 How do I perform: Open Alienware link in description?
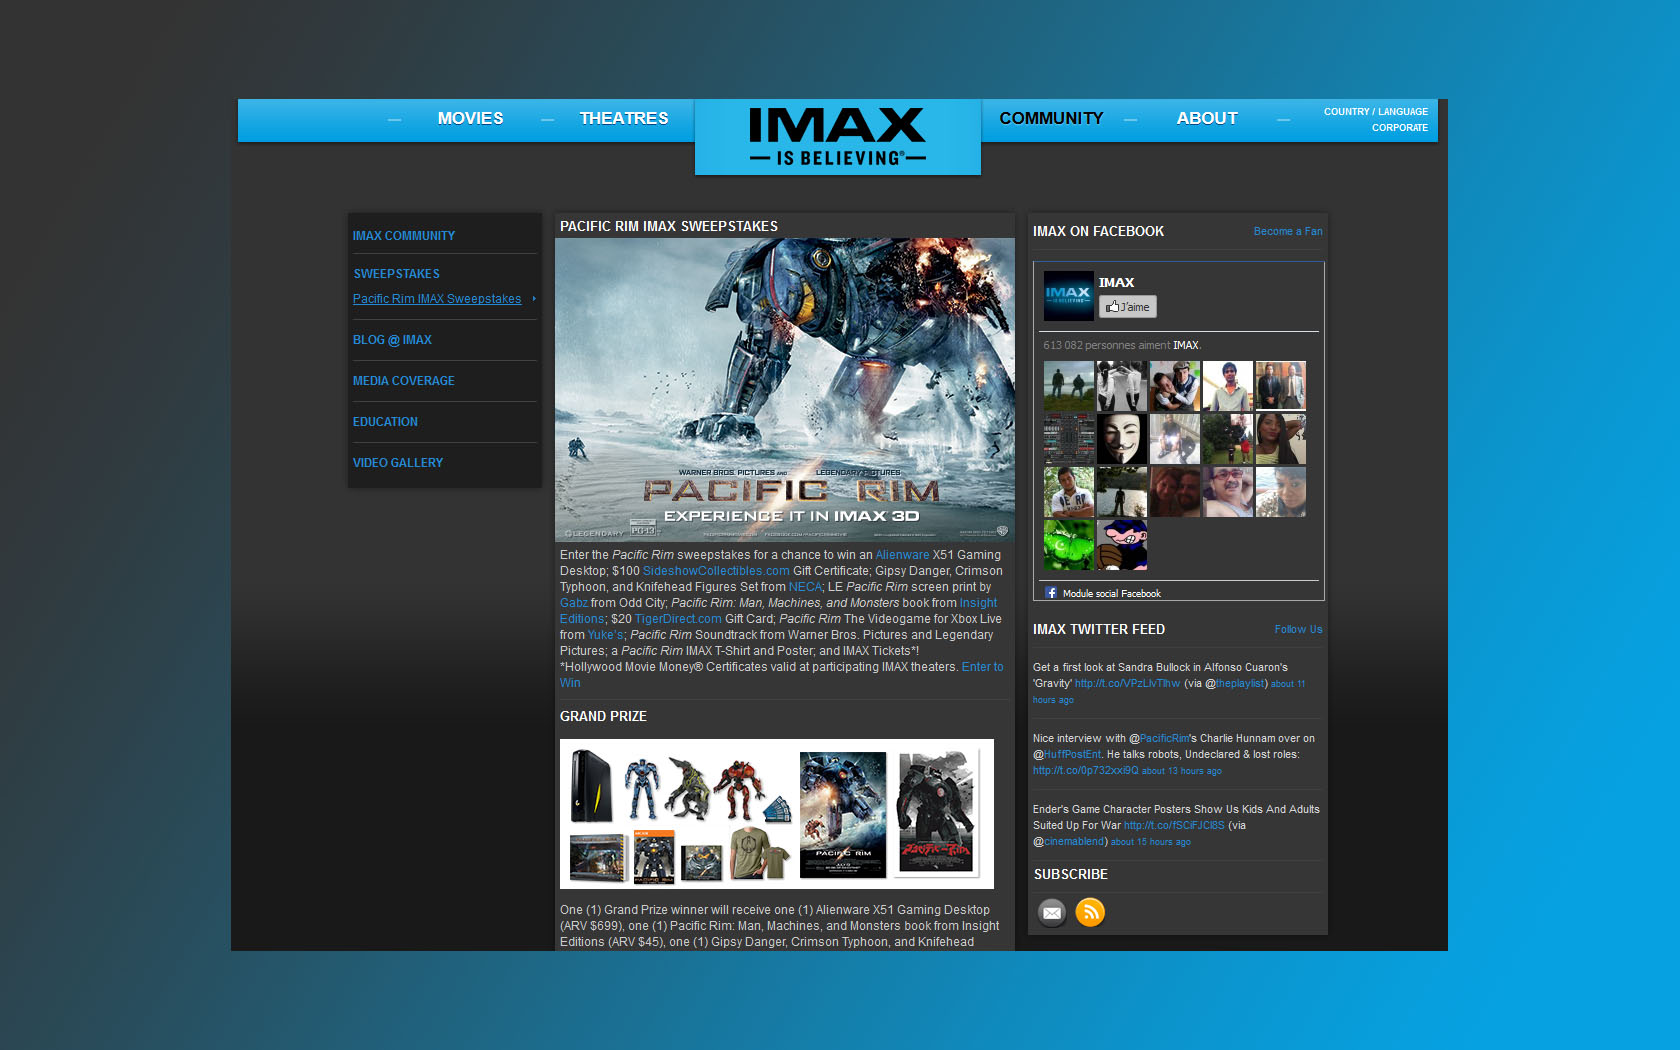(902, 555)
